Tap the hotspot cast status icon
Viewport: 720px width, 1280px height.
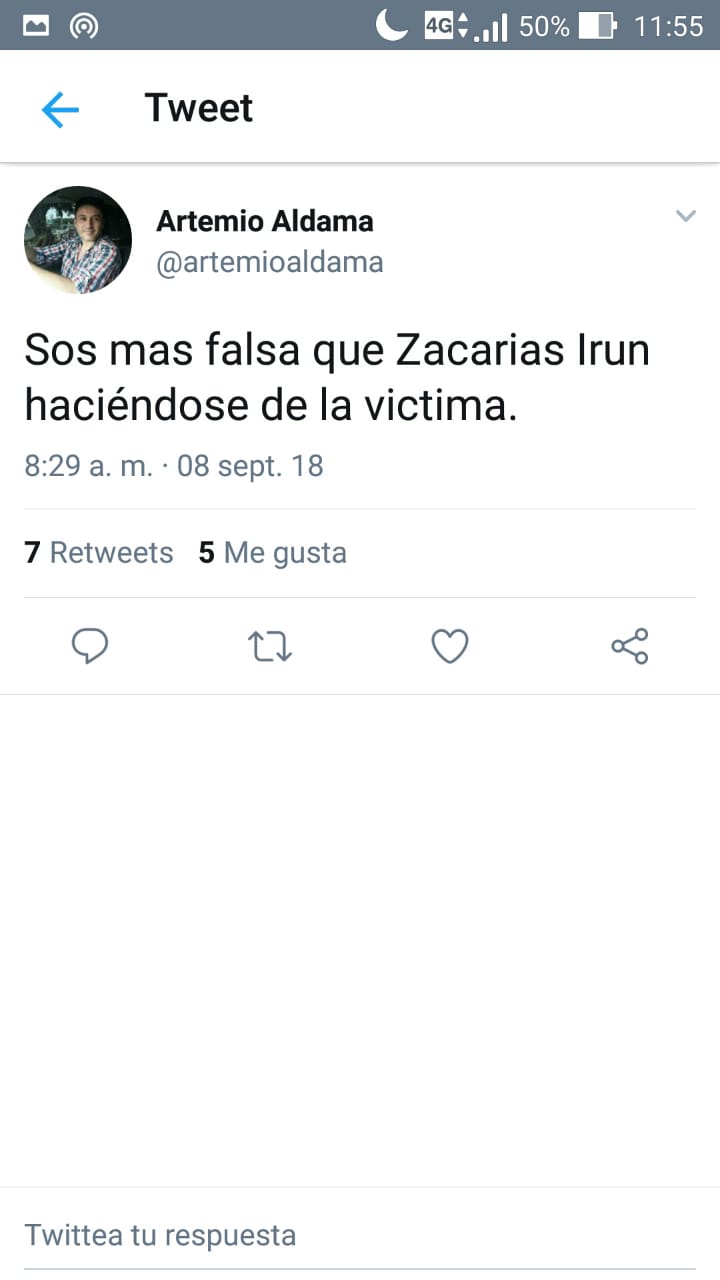click(x=84, y=26)
